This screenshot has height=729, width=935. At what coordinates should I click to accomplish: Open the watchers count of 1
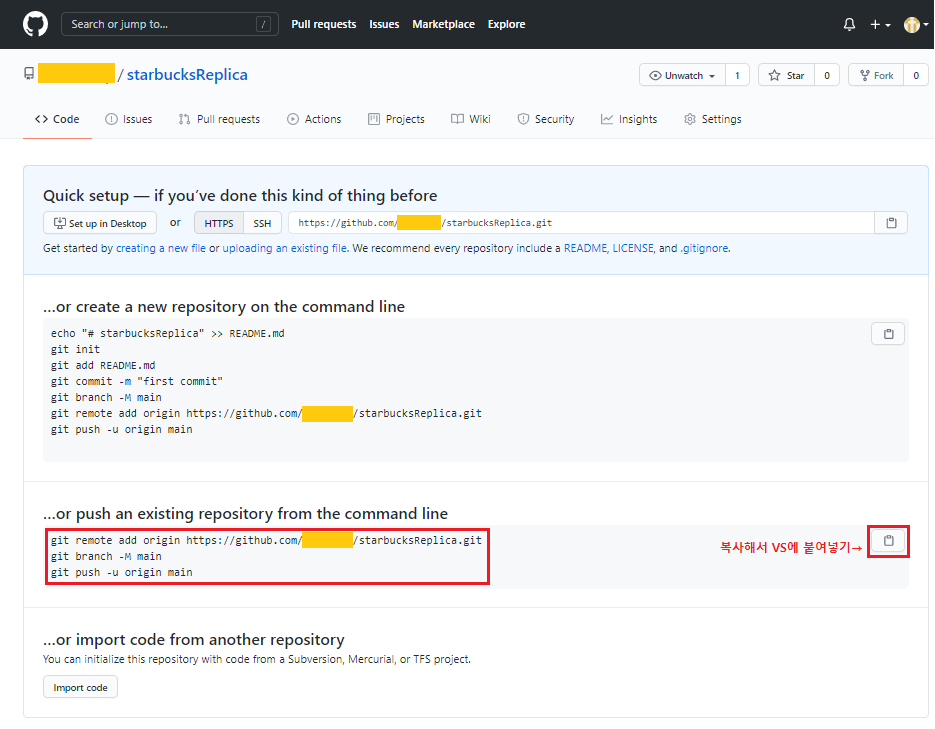pos(737,75)
